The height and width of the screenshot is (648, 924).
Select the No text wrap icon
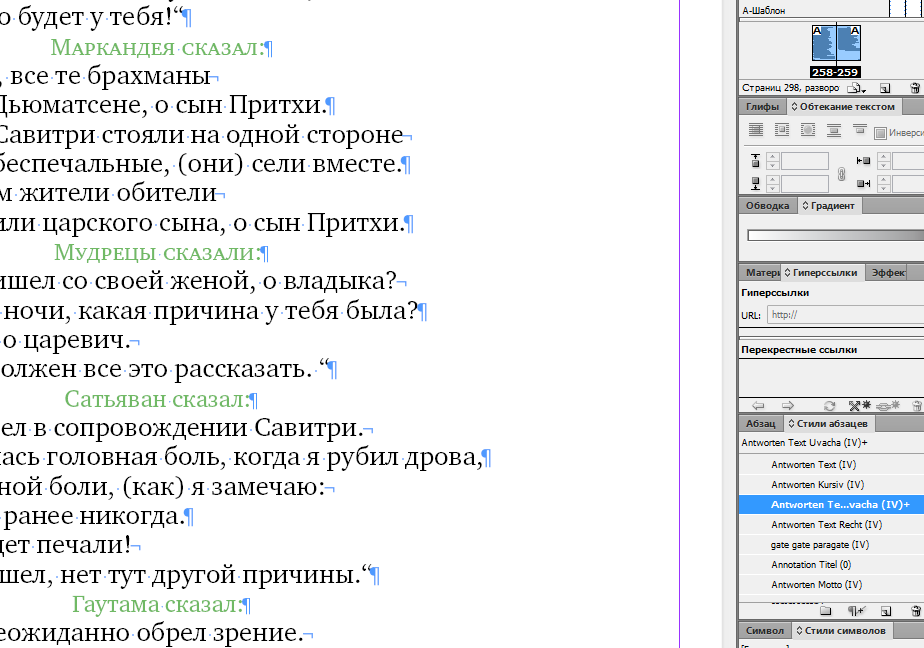click(755, 130)
